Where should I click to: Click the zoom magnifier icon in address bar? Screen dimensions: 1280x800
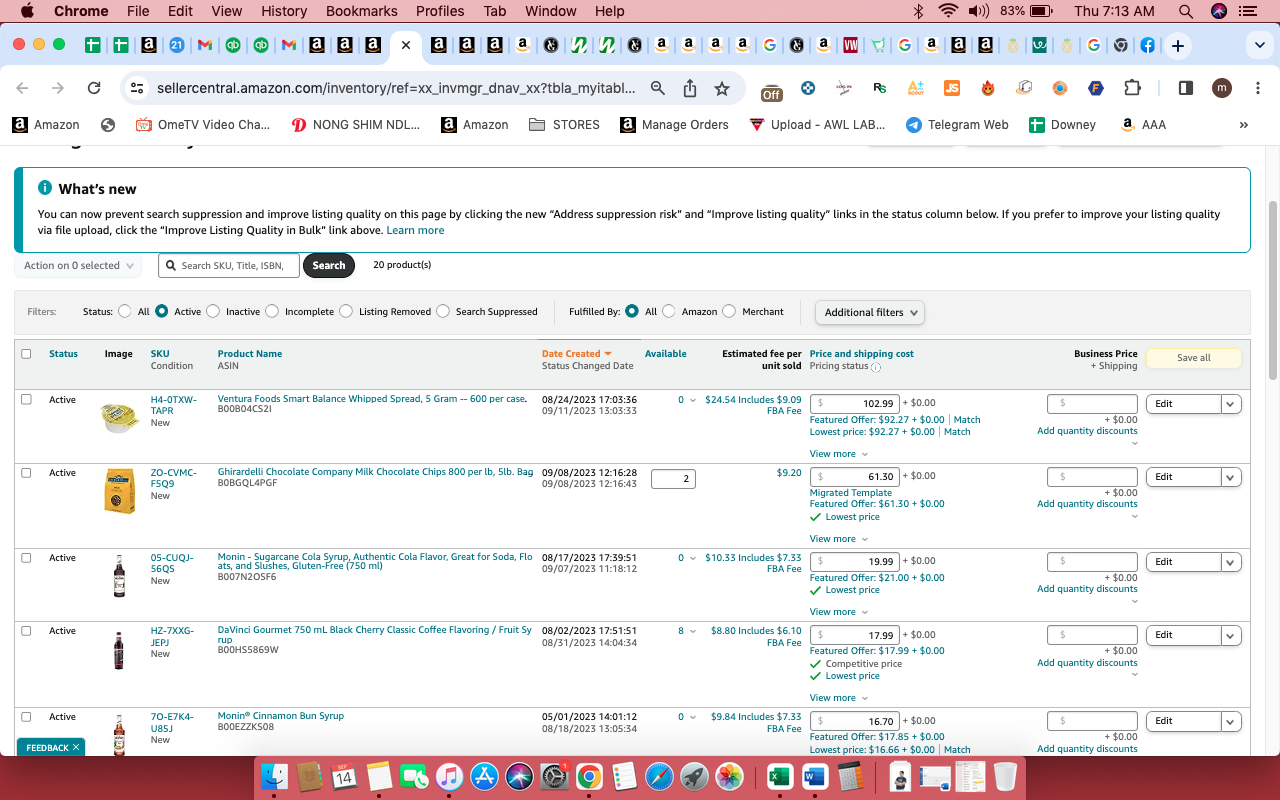pyautogui.click(x=658, y=88)
